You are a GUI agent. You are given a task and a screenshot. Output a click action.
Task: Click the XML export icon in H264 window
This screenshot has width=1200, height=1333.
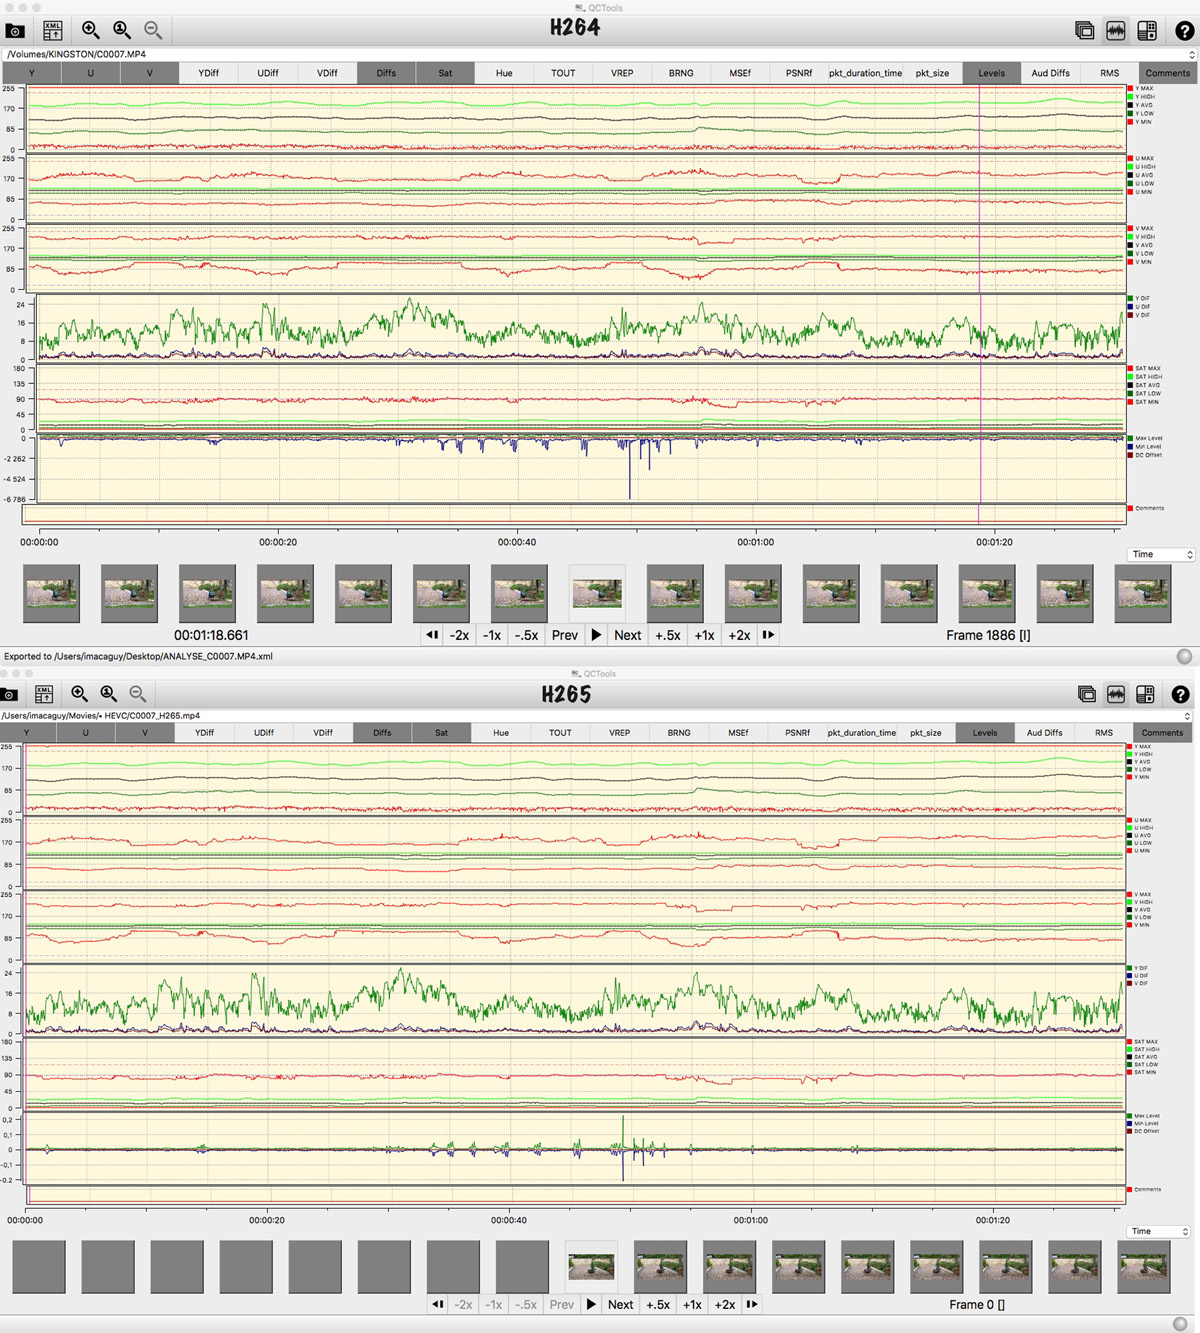(52, 31)
